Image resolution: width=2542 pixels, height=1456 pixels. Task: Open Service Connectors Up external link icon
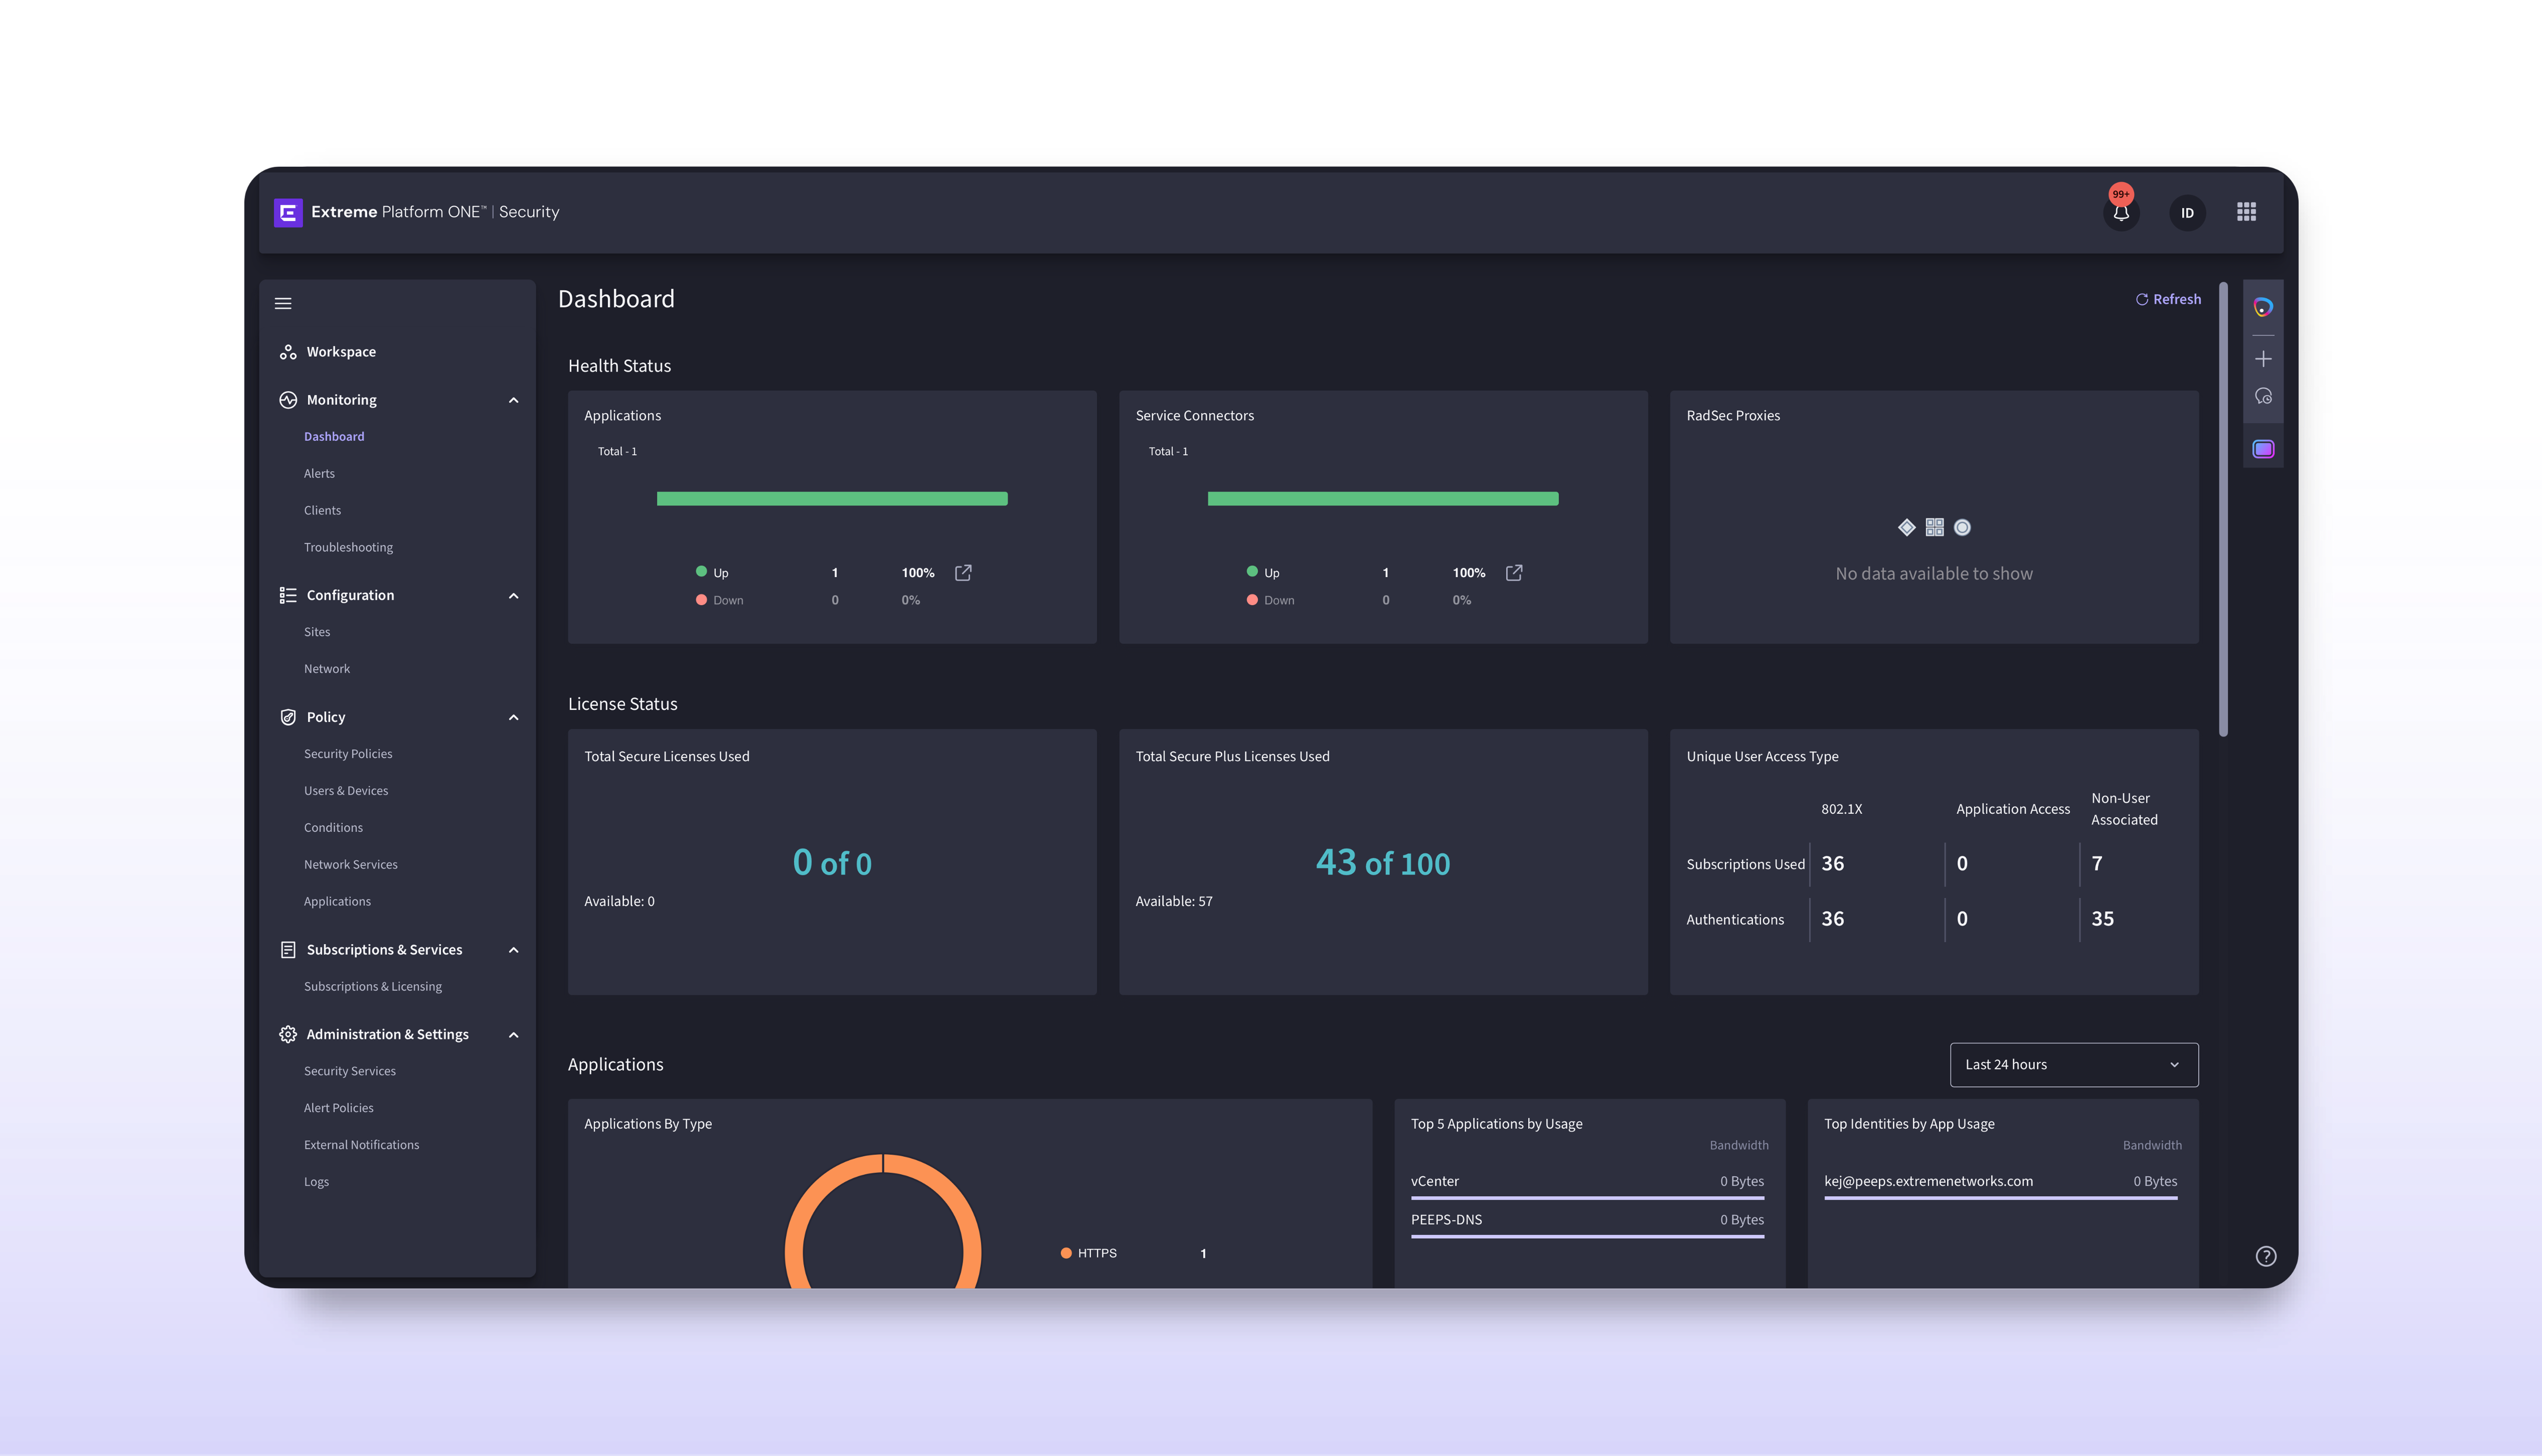point(1514,572)
